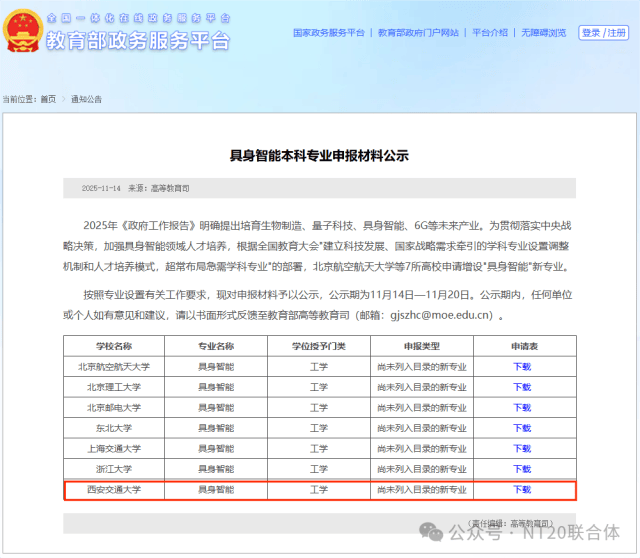640x558 pixels.
Task: Select the 西安交通大学 school name cell
Action: (x=113, y=490)
